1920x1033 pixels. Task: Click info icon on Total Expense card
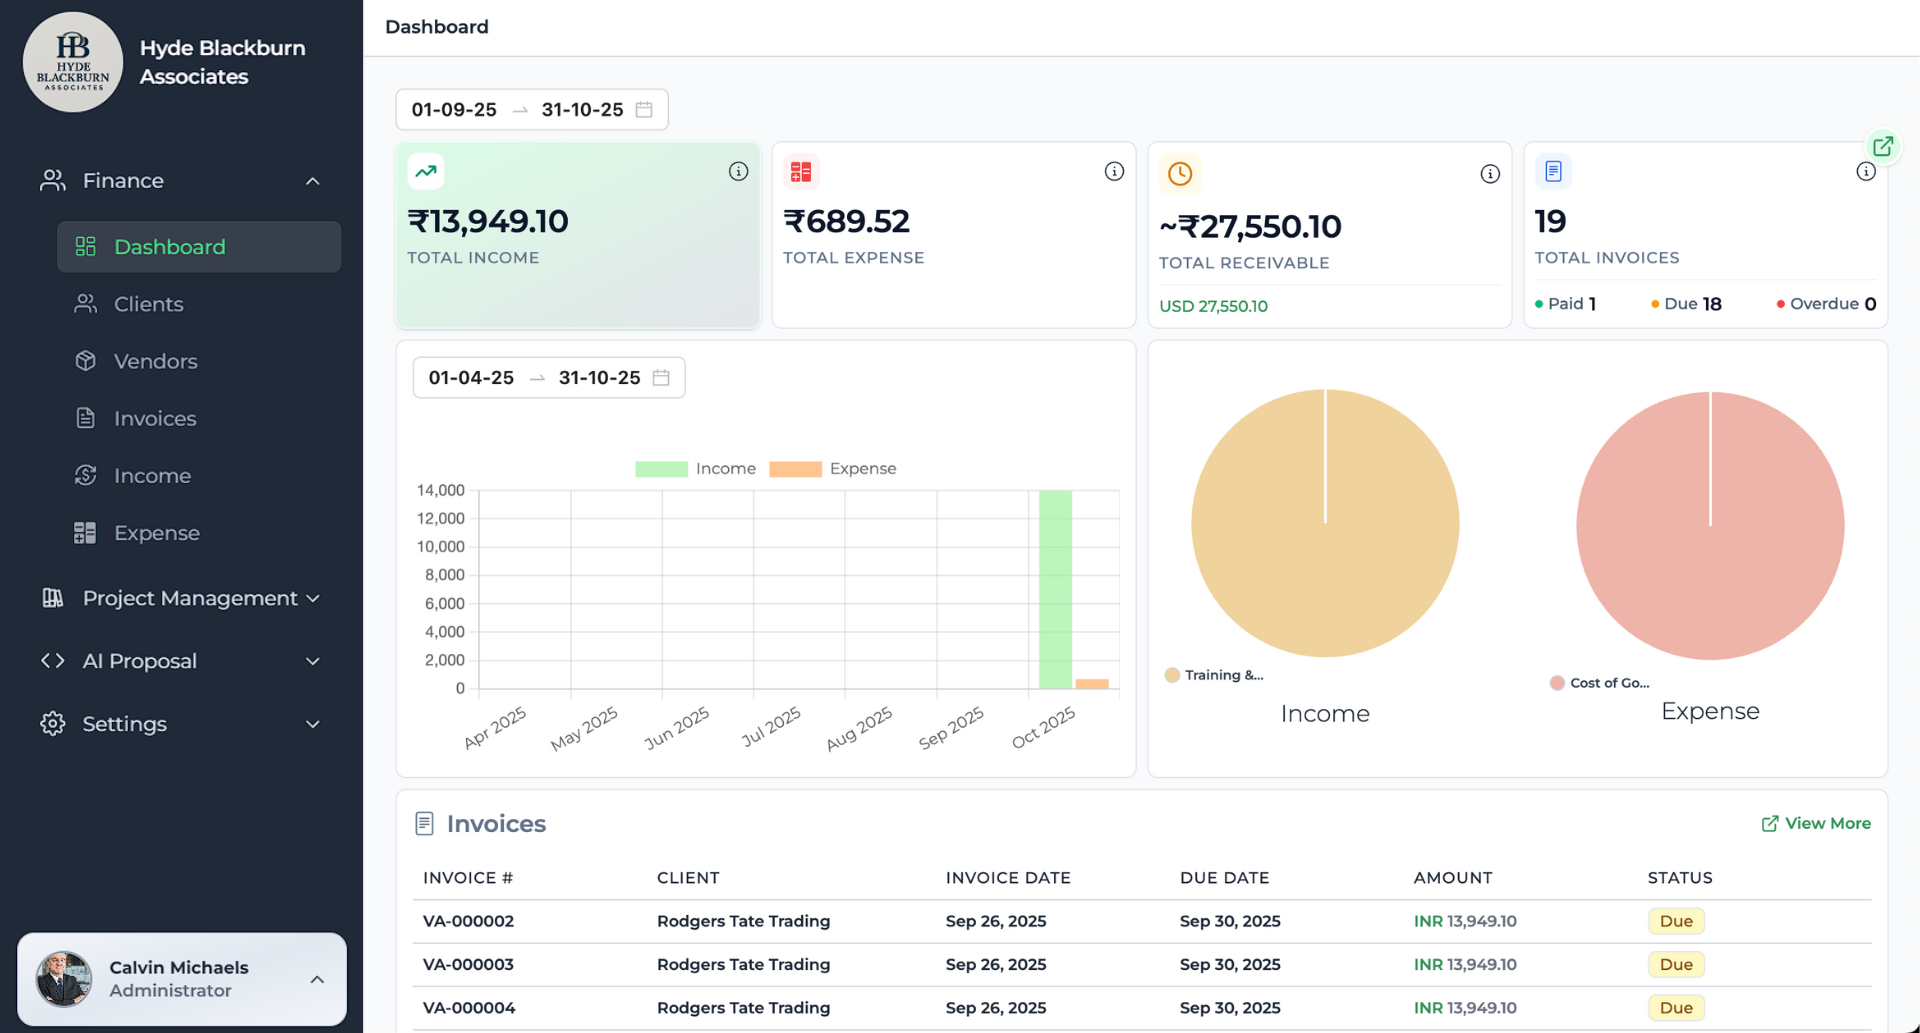(x=1114, y=172)
